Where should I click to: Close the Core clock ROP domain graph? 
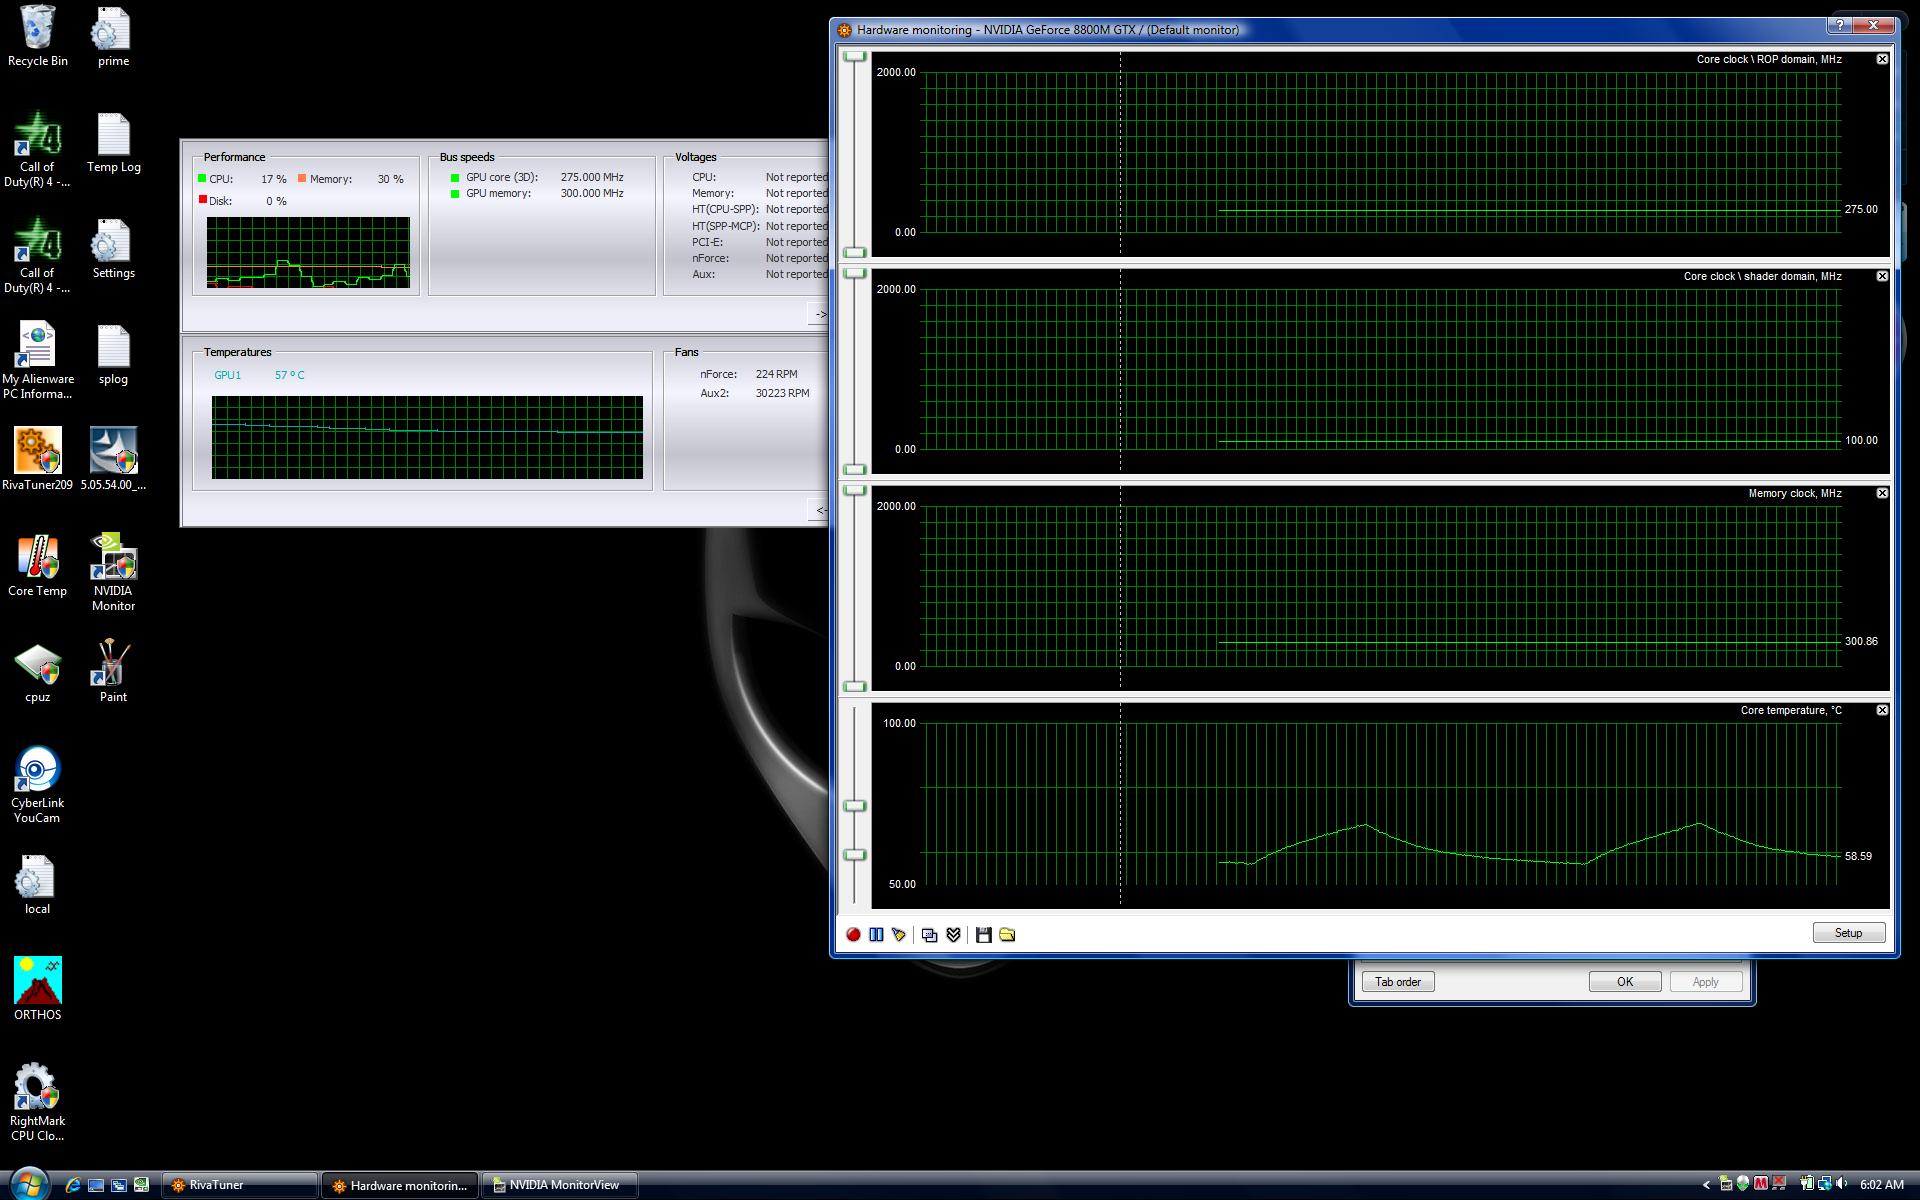[1882, 59]
